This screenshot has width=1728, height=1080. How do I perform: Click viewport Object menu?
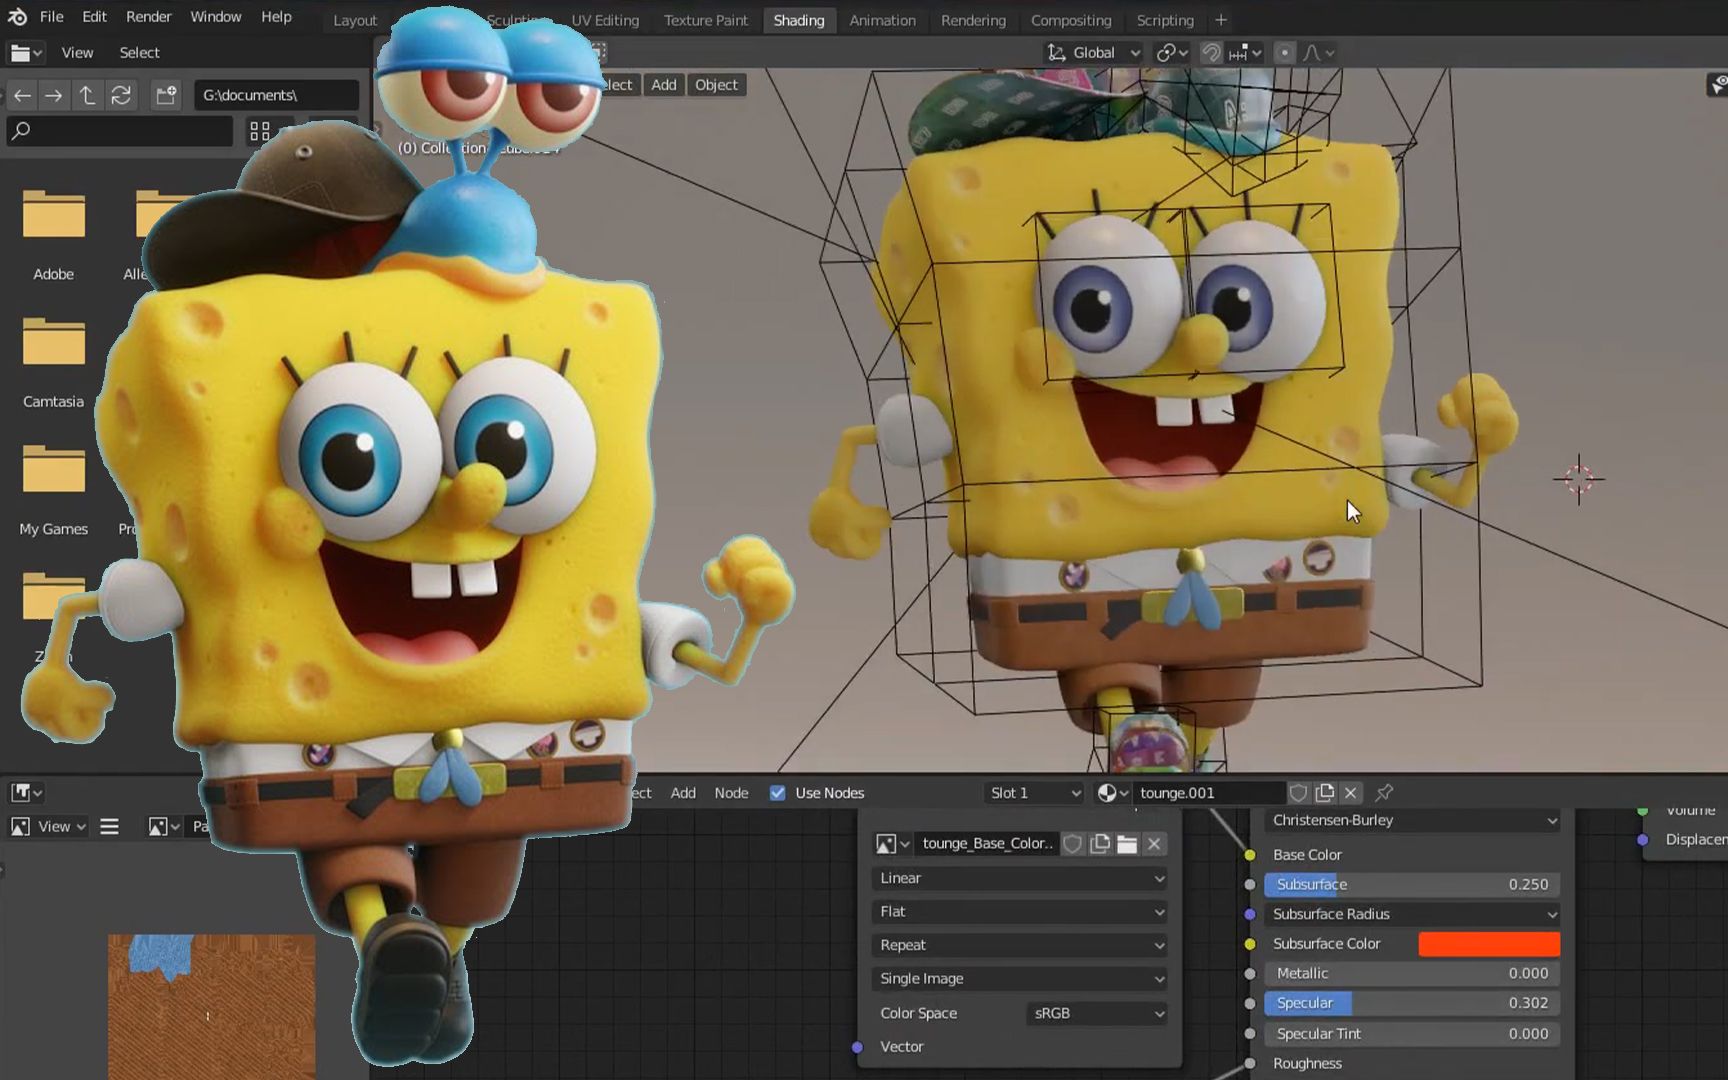pos(716,85)
